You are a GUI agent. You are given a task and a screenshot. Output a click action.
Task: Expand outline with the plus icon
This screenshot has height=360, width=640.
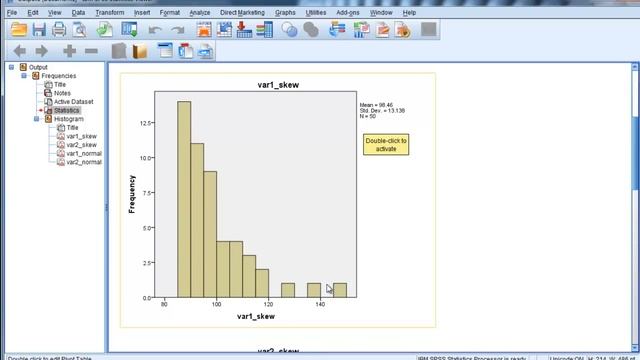click(69, 51)
